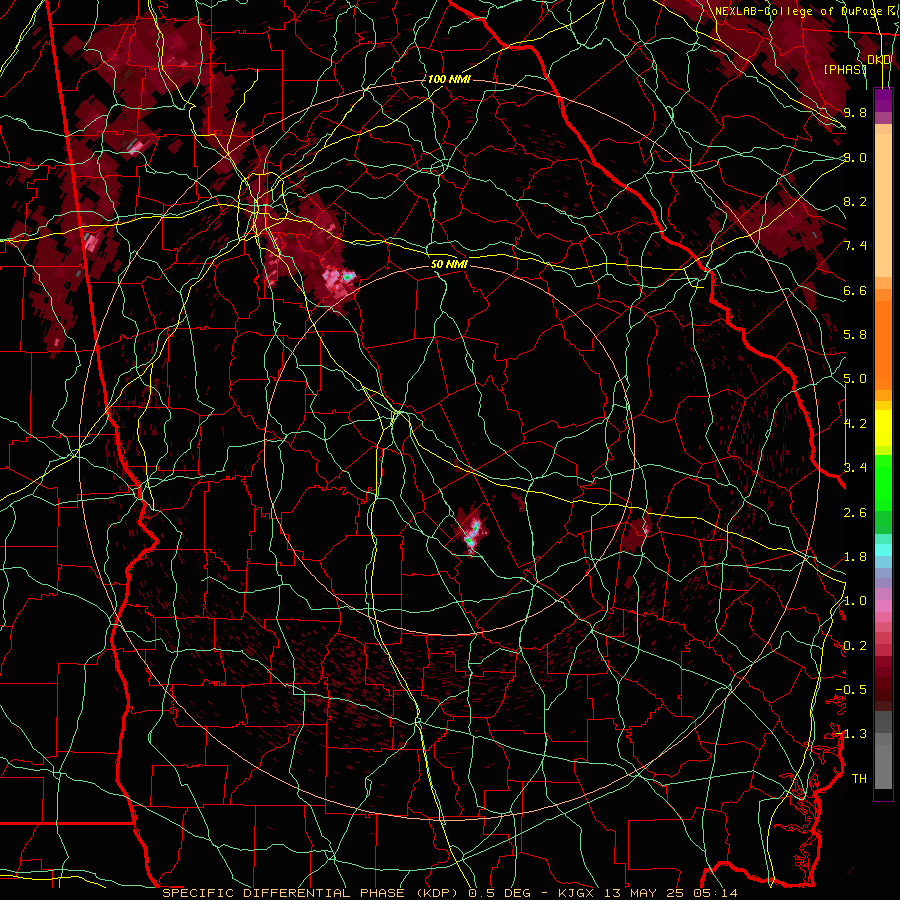Click the 3.4 value on the color scale

855,468
